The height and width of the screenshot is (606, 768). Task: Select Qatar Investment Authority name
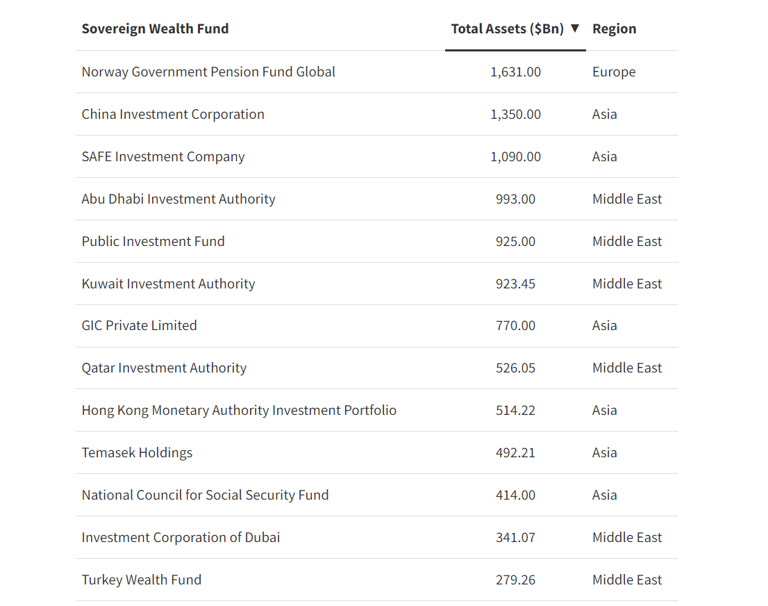[164, 368]
